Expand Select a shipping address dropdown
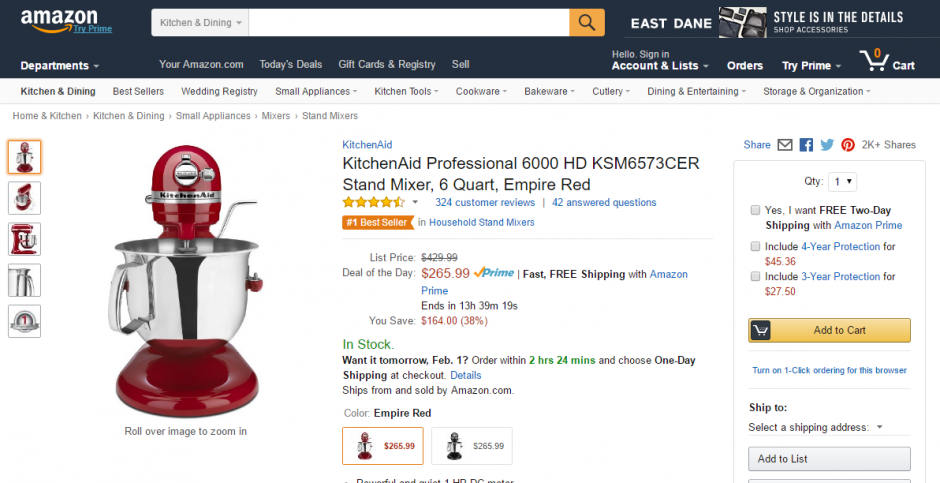Image resolution: width=940 pixels, height=483 pixels. [815, 427]
